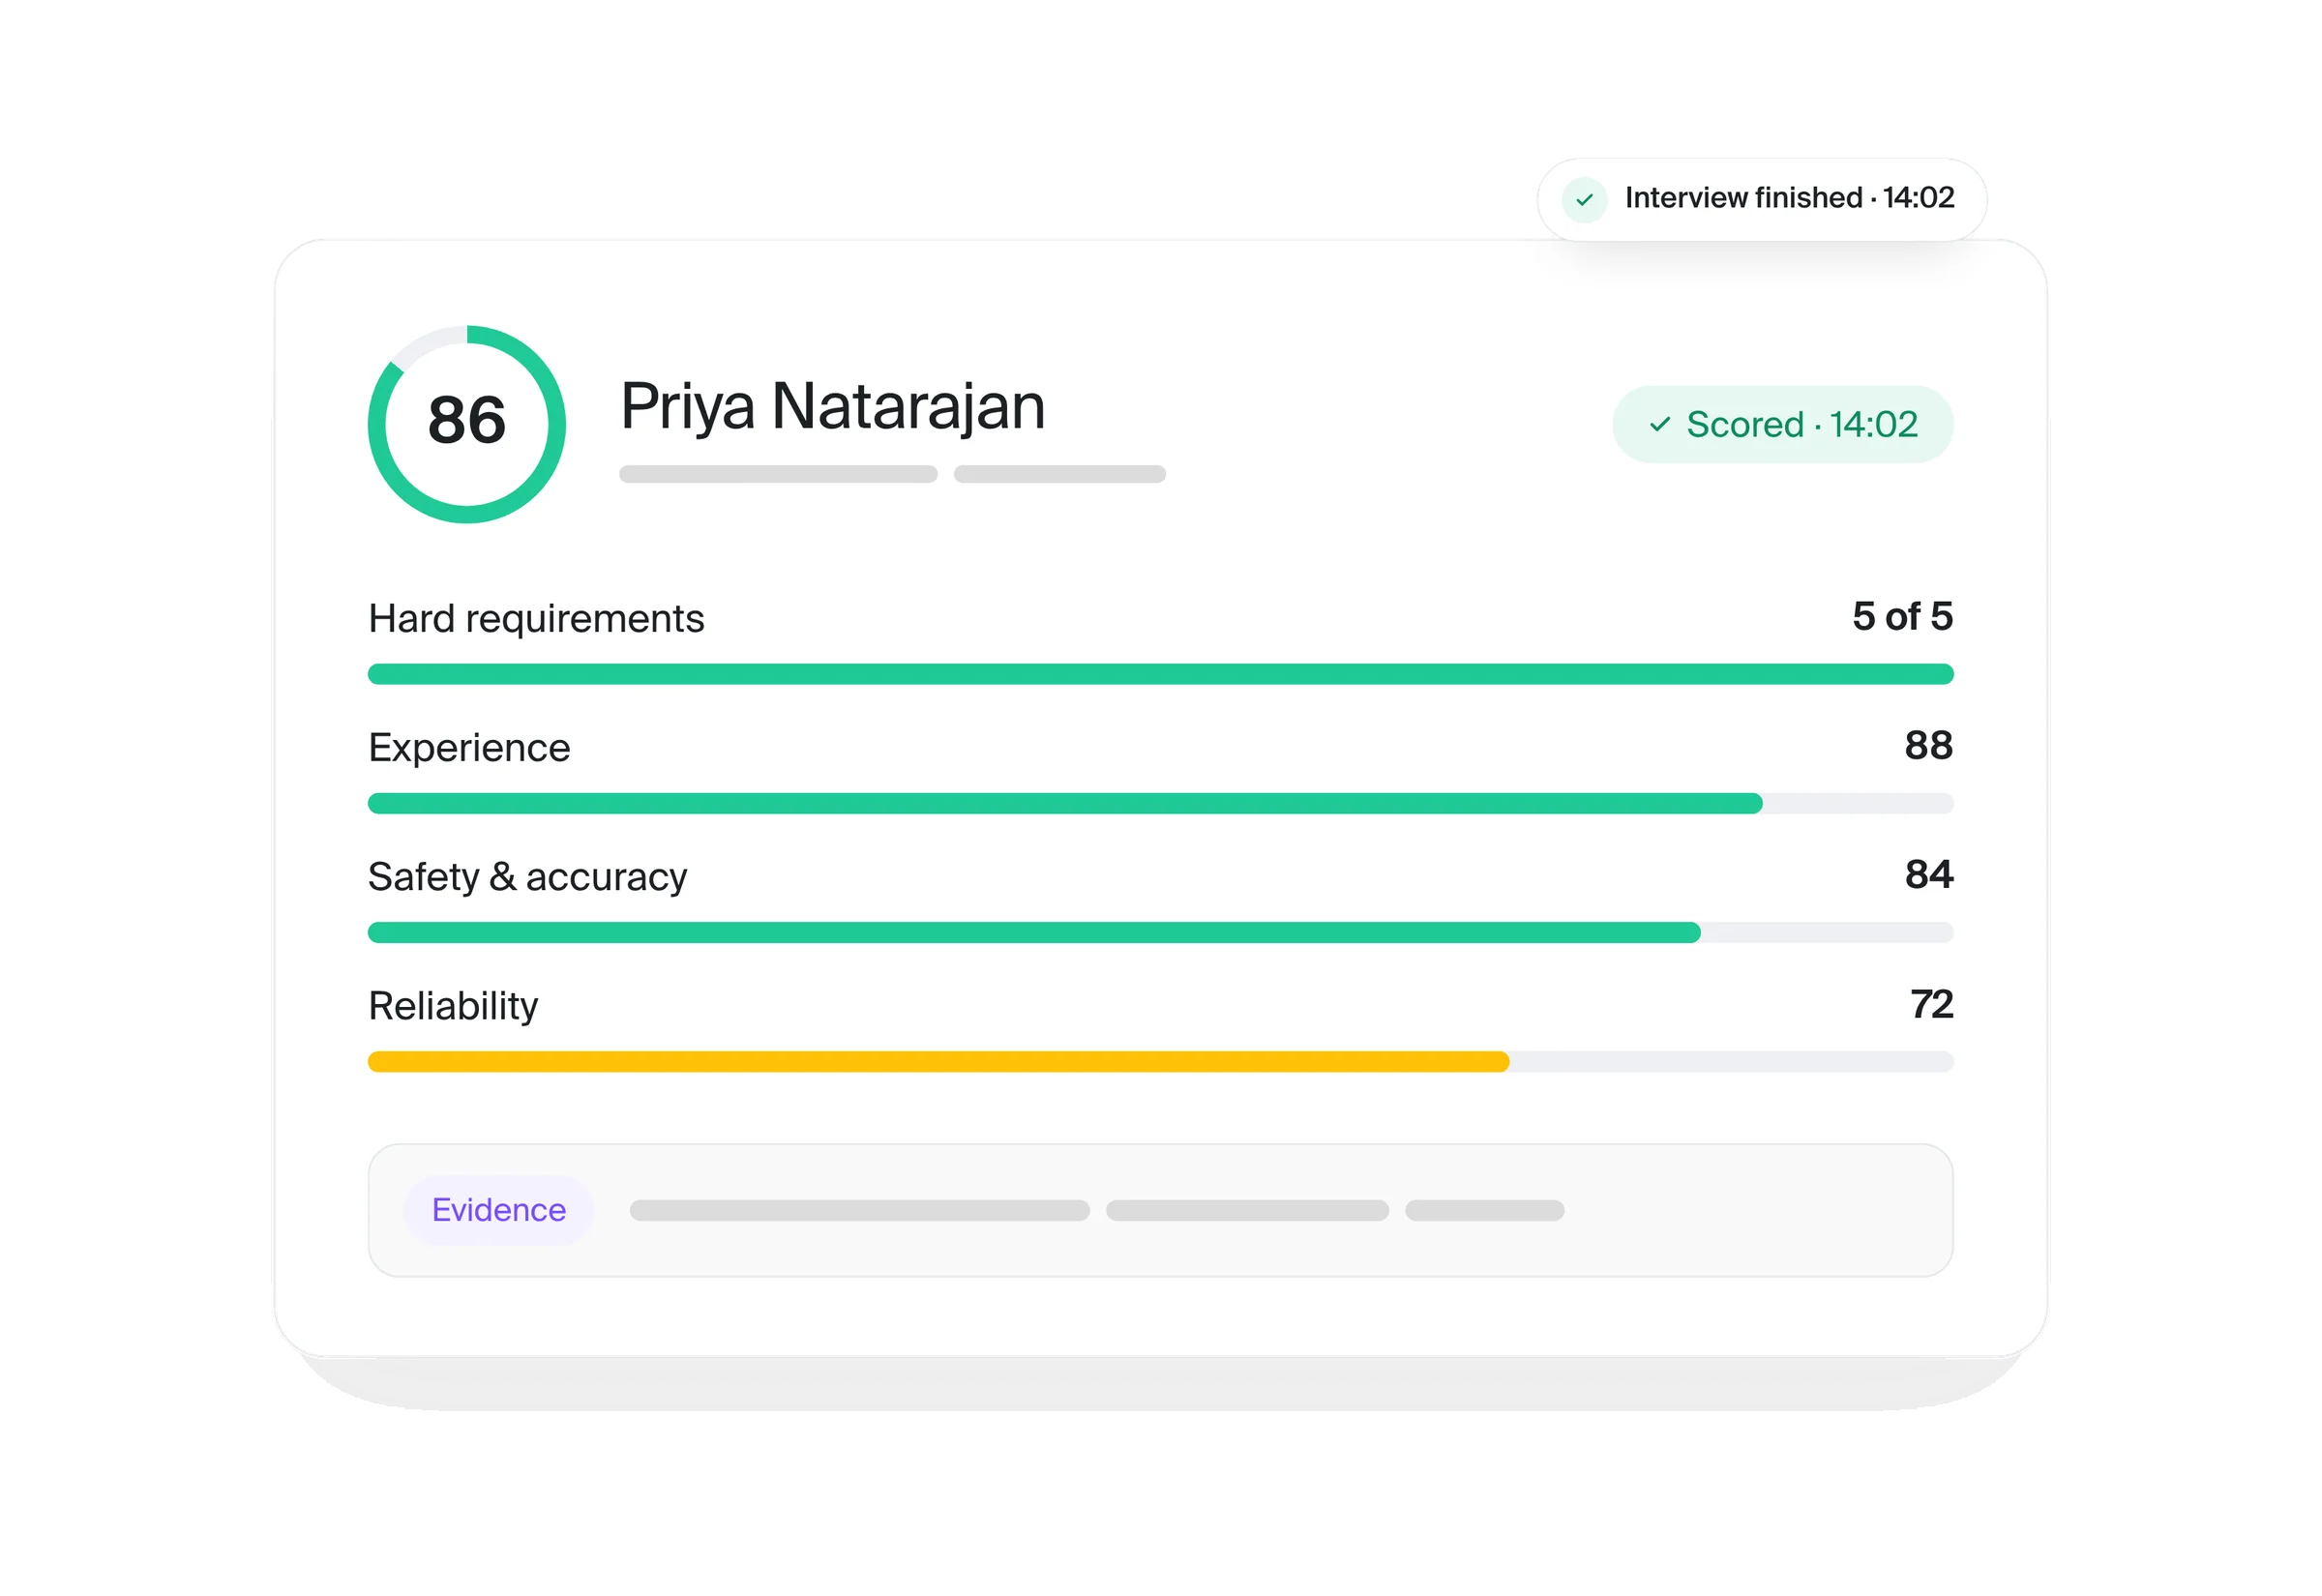This screenshot has width=2322, height=1596.
Task: Click the Reliability label
Action: pyautogui.click(x=453, y=1006)
